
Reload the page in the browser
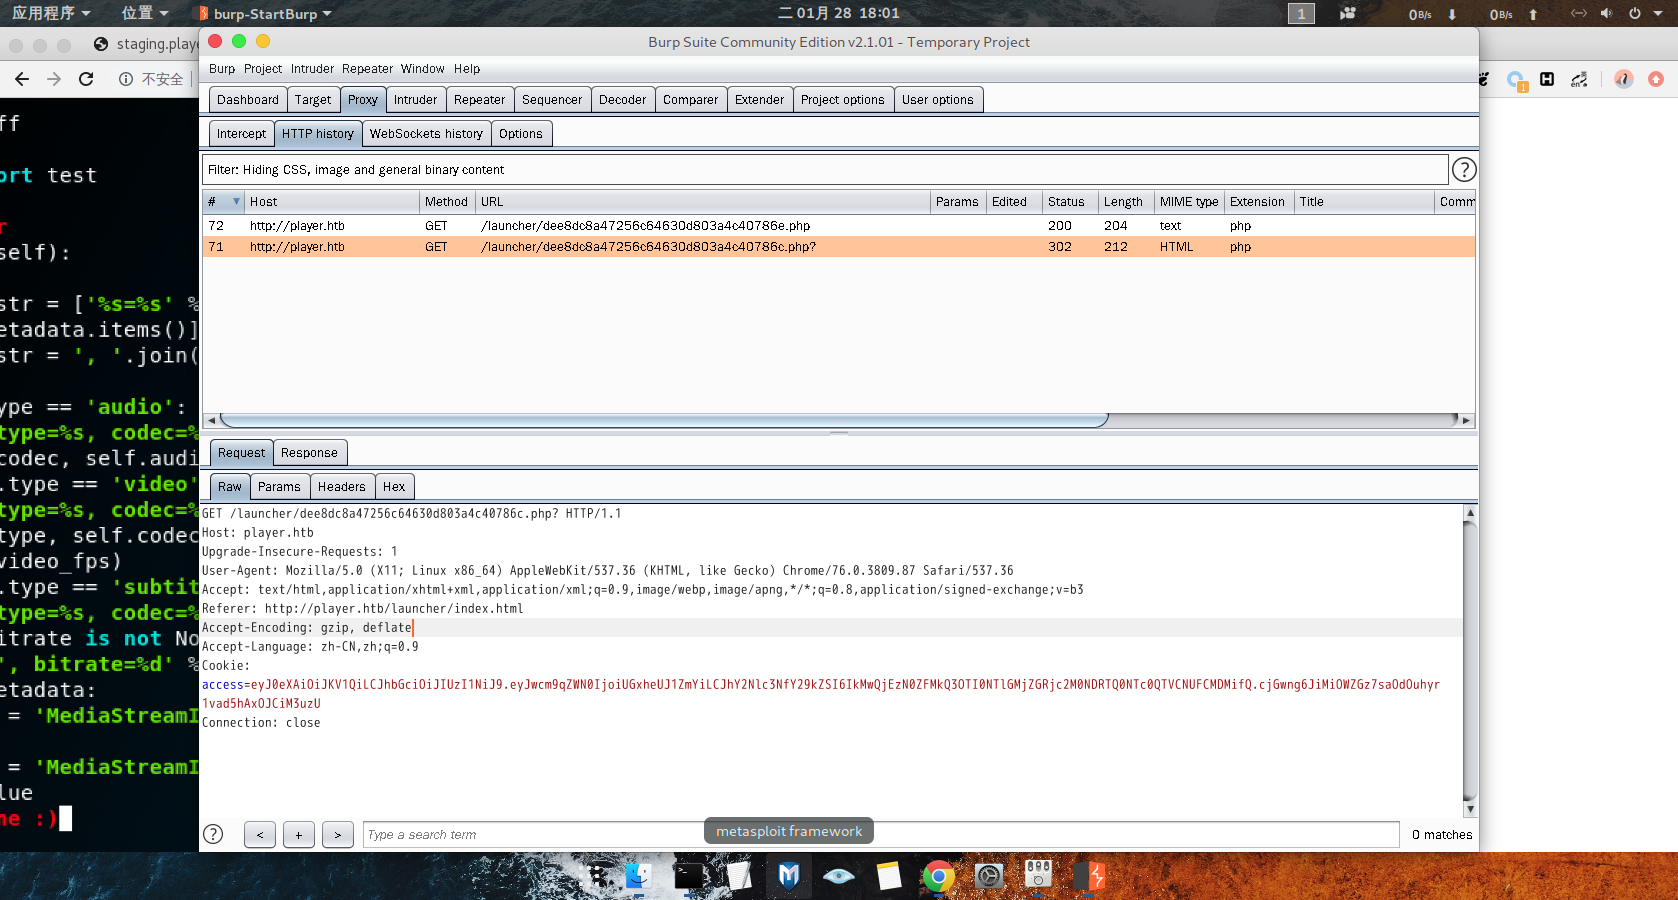click(86, 79)
